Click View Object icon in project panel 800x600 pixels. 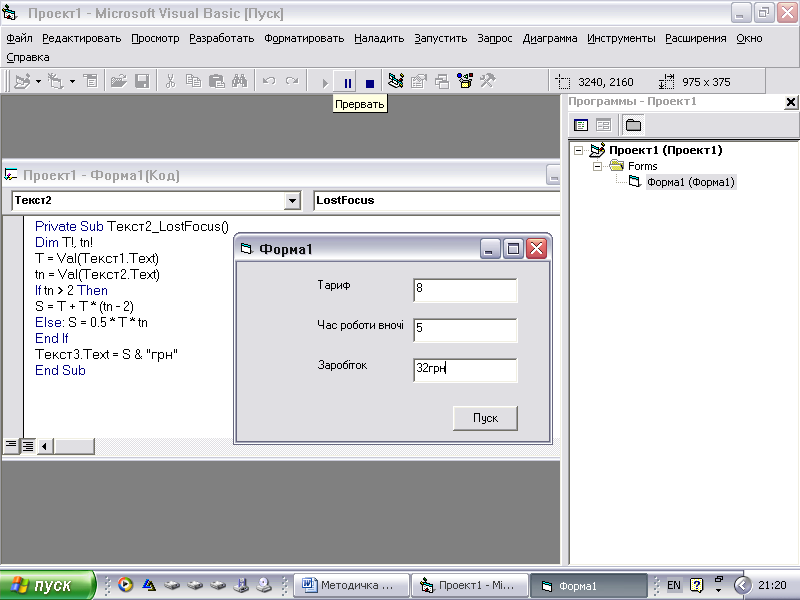click(604, 125)
